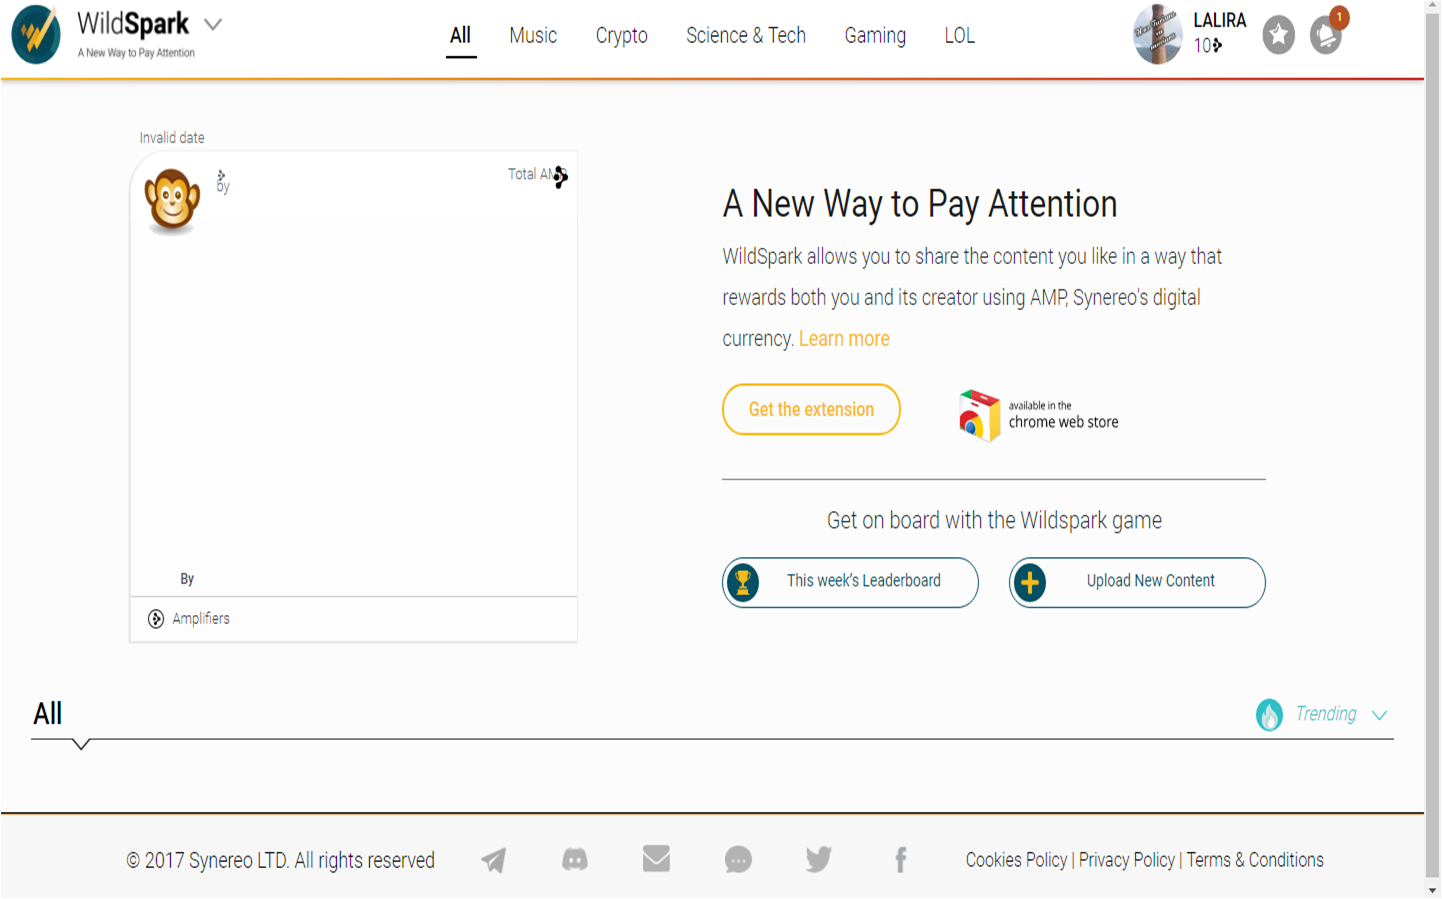Click the AMP icon next to Total
Screen dimensions: 1442x899
click(x=561, y=177)
